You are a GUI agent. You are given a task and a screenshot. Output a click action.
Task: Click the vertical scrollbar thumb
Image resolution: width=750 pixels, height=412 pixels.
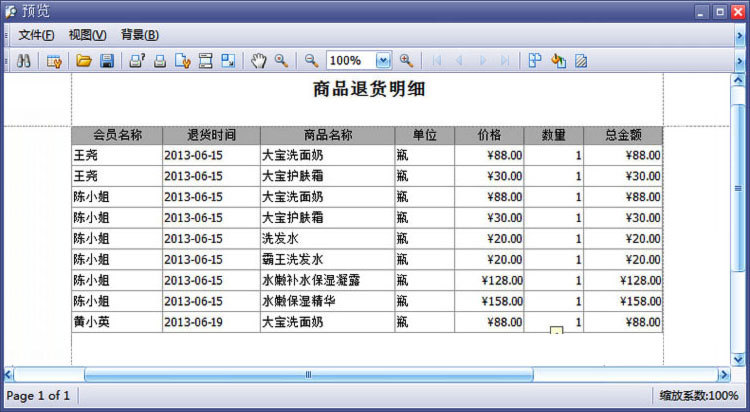coord(739,189)
